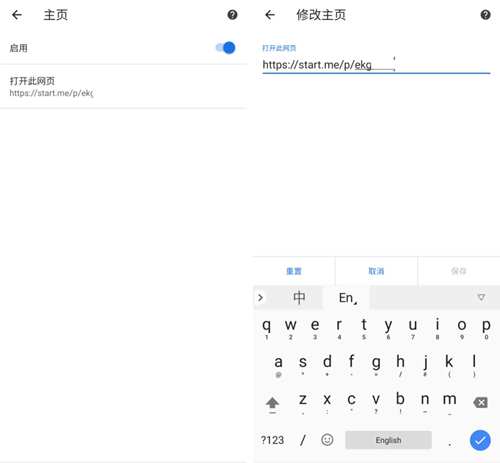Focus the homepage URL text field
Screen dimensions: 500x463
376,65
